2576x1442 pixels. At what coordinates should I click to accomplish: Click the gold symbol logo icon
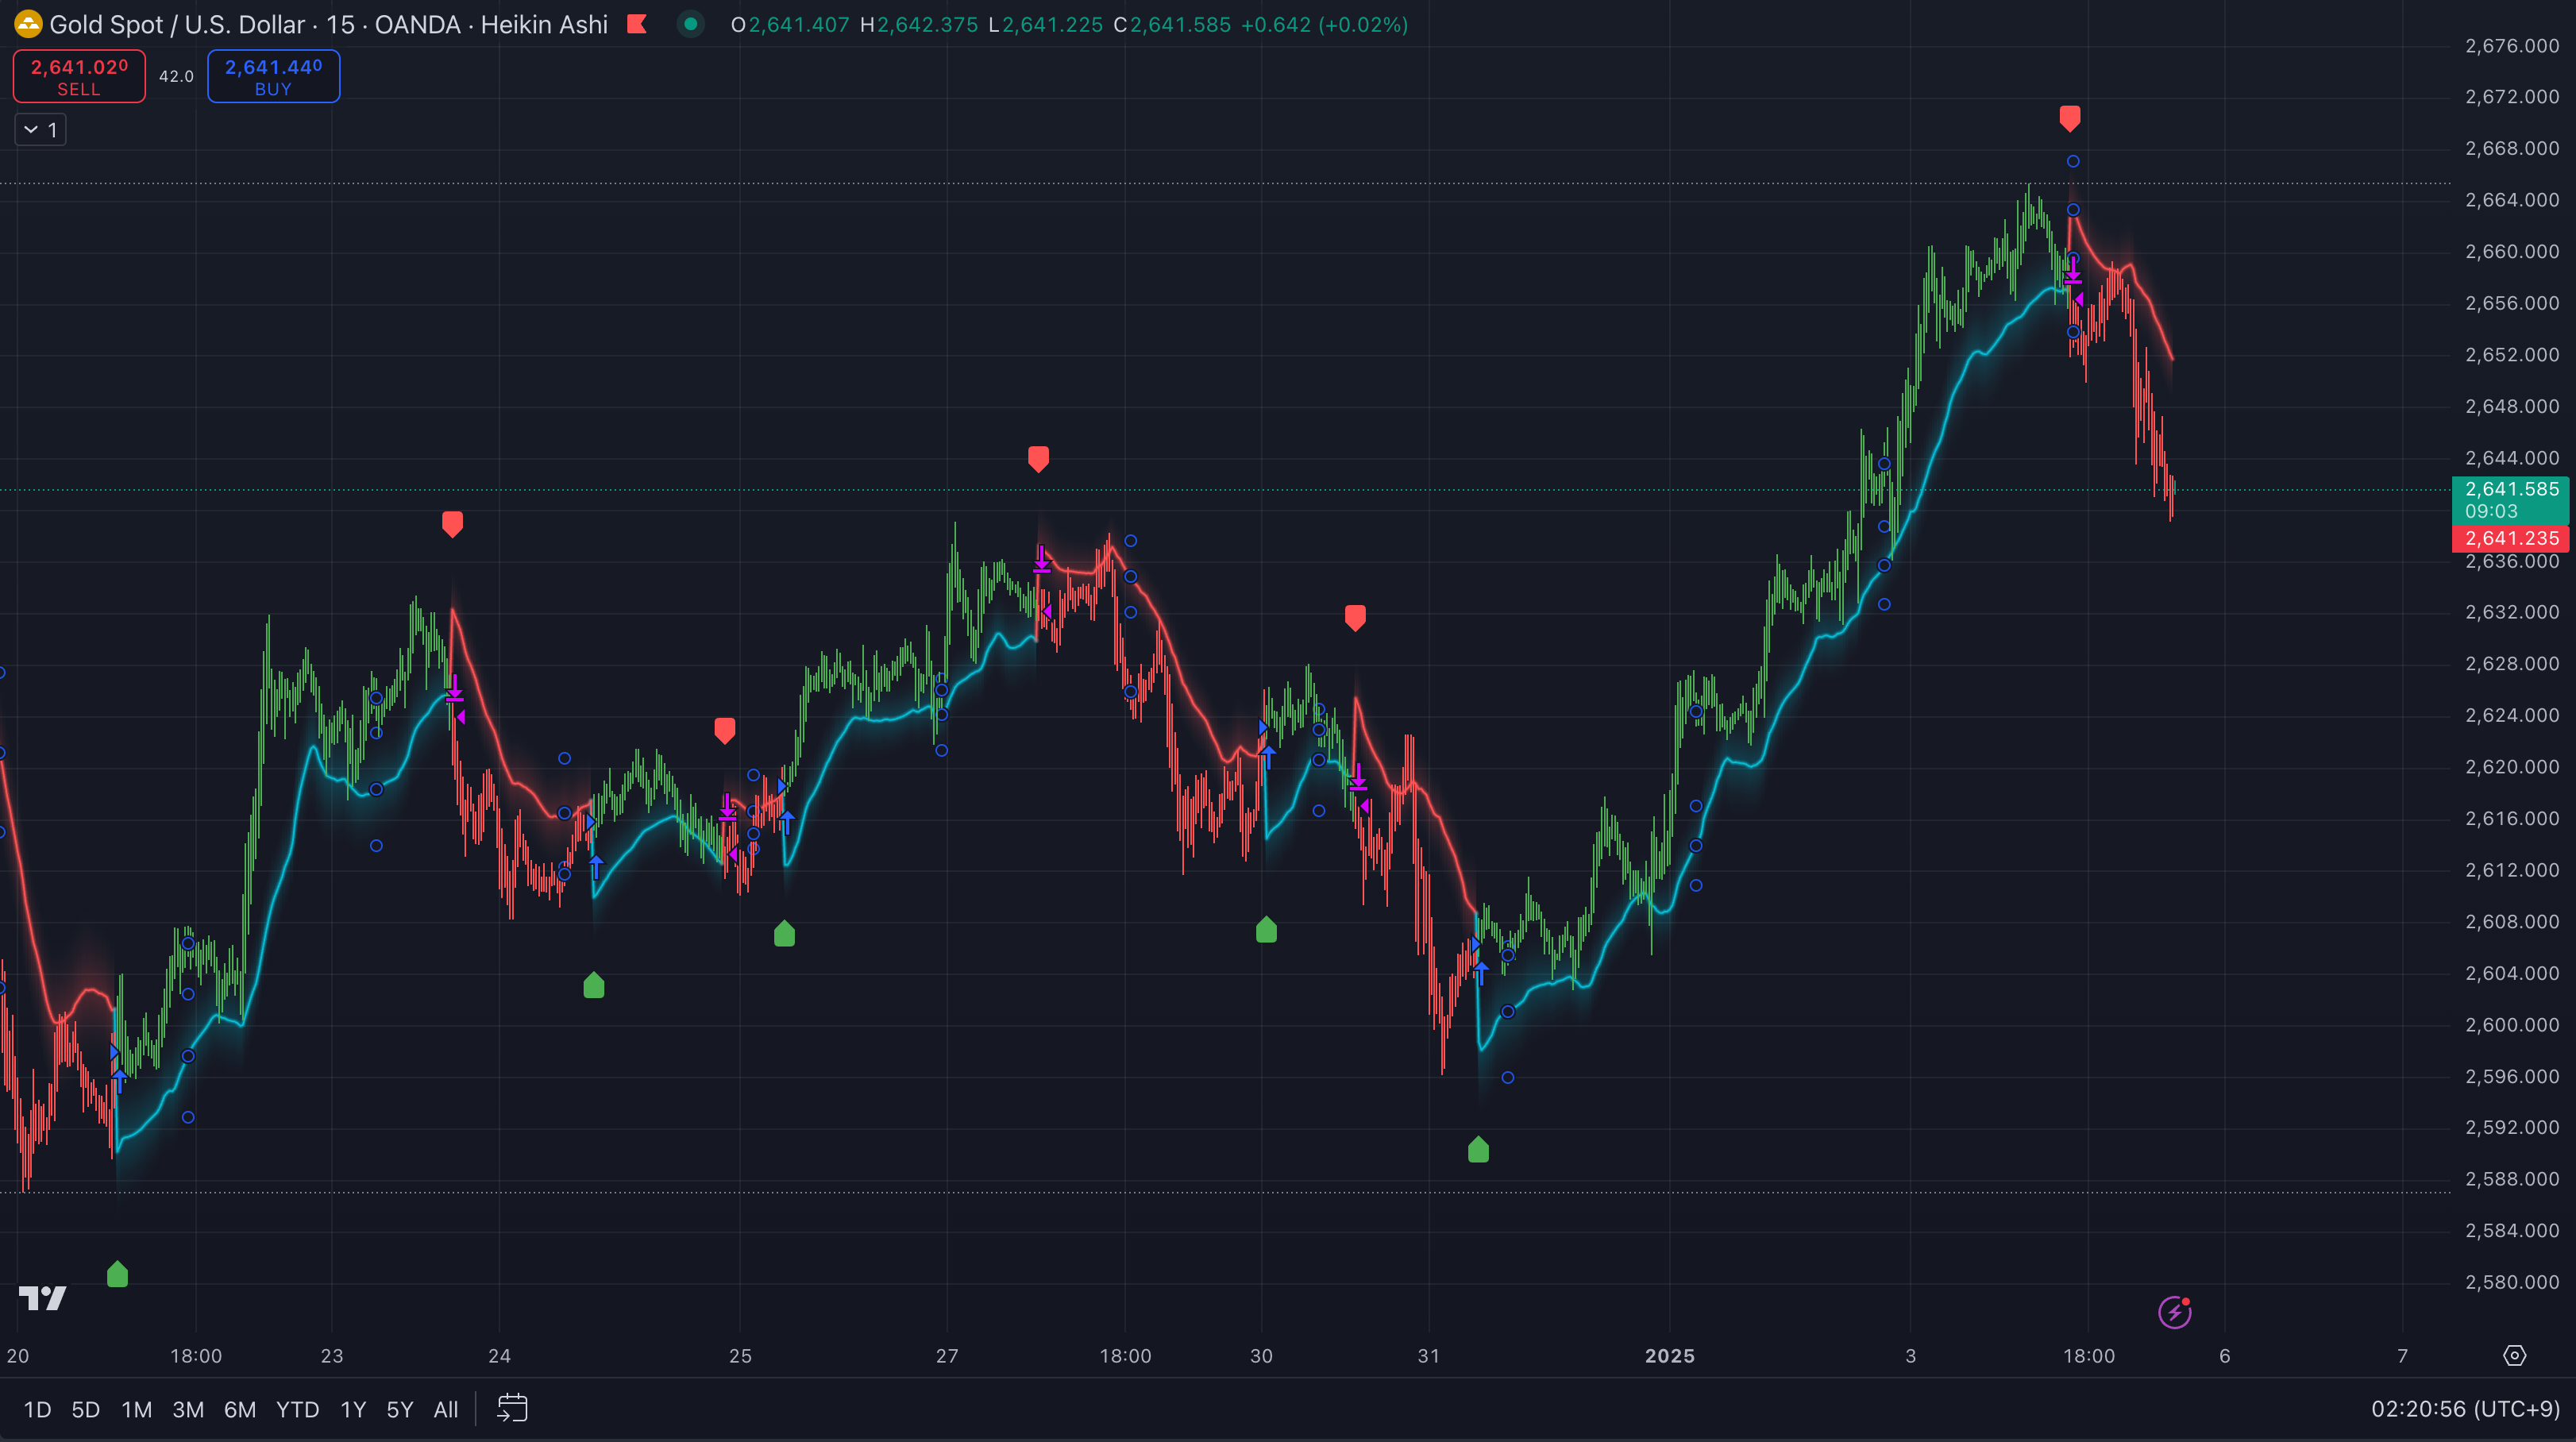pyautogui.click(x=28, y=24)
